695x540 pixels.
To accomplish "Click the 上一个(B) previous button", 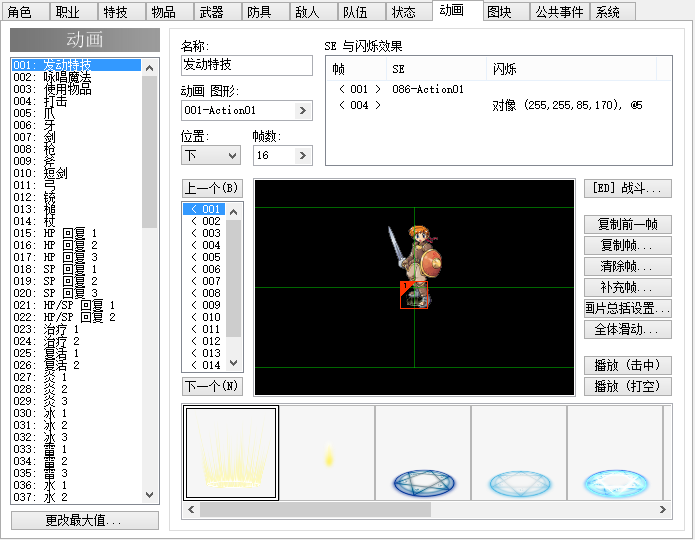I will [x=212, y=188].
